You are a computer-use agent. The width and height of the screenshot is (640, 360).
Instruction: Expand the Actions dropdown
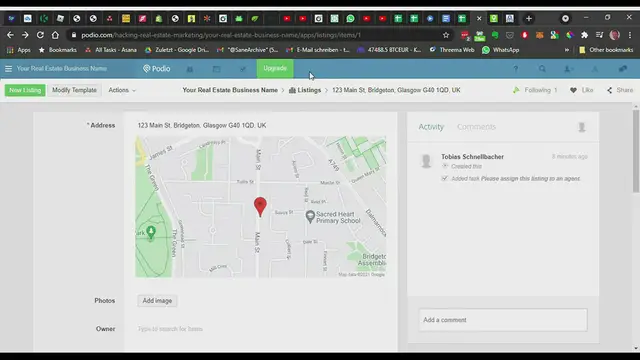[122, 90]
